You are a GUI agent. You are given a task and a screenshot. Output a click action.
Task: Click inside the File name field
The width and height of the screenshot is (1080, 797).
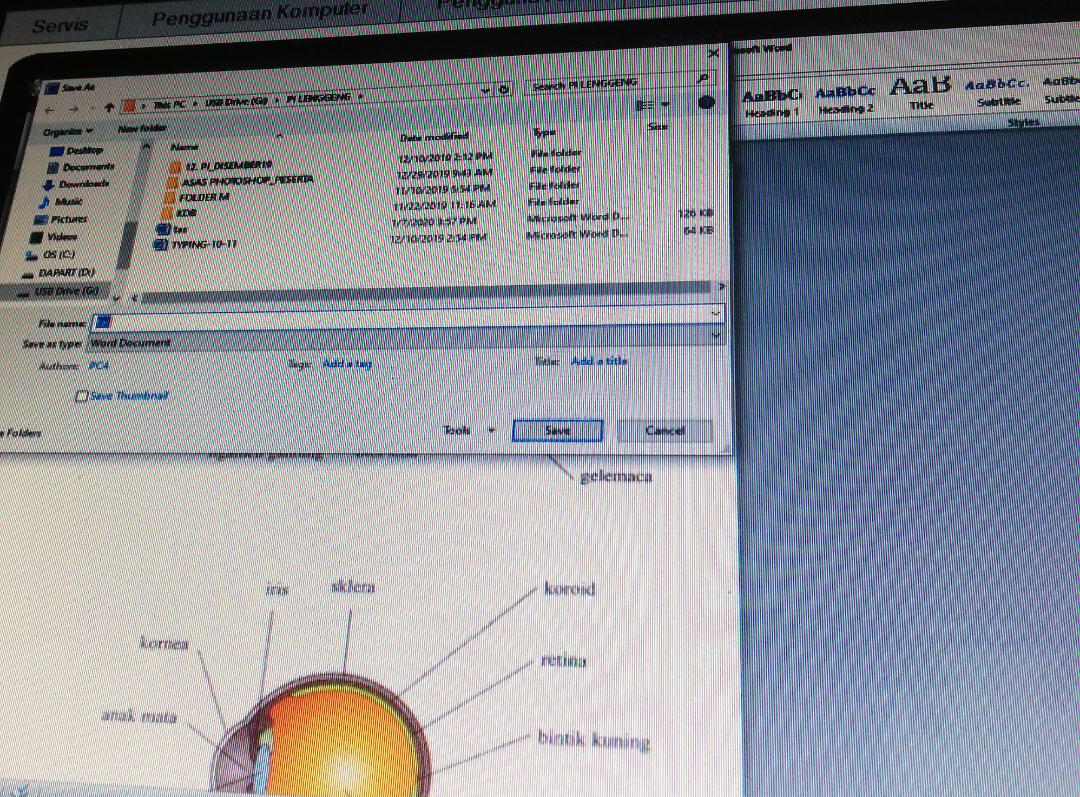[400, 319]
